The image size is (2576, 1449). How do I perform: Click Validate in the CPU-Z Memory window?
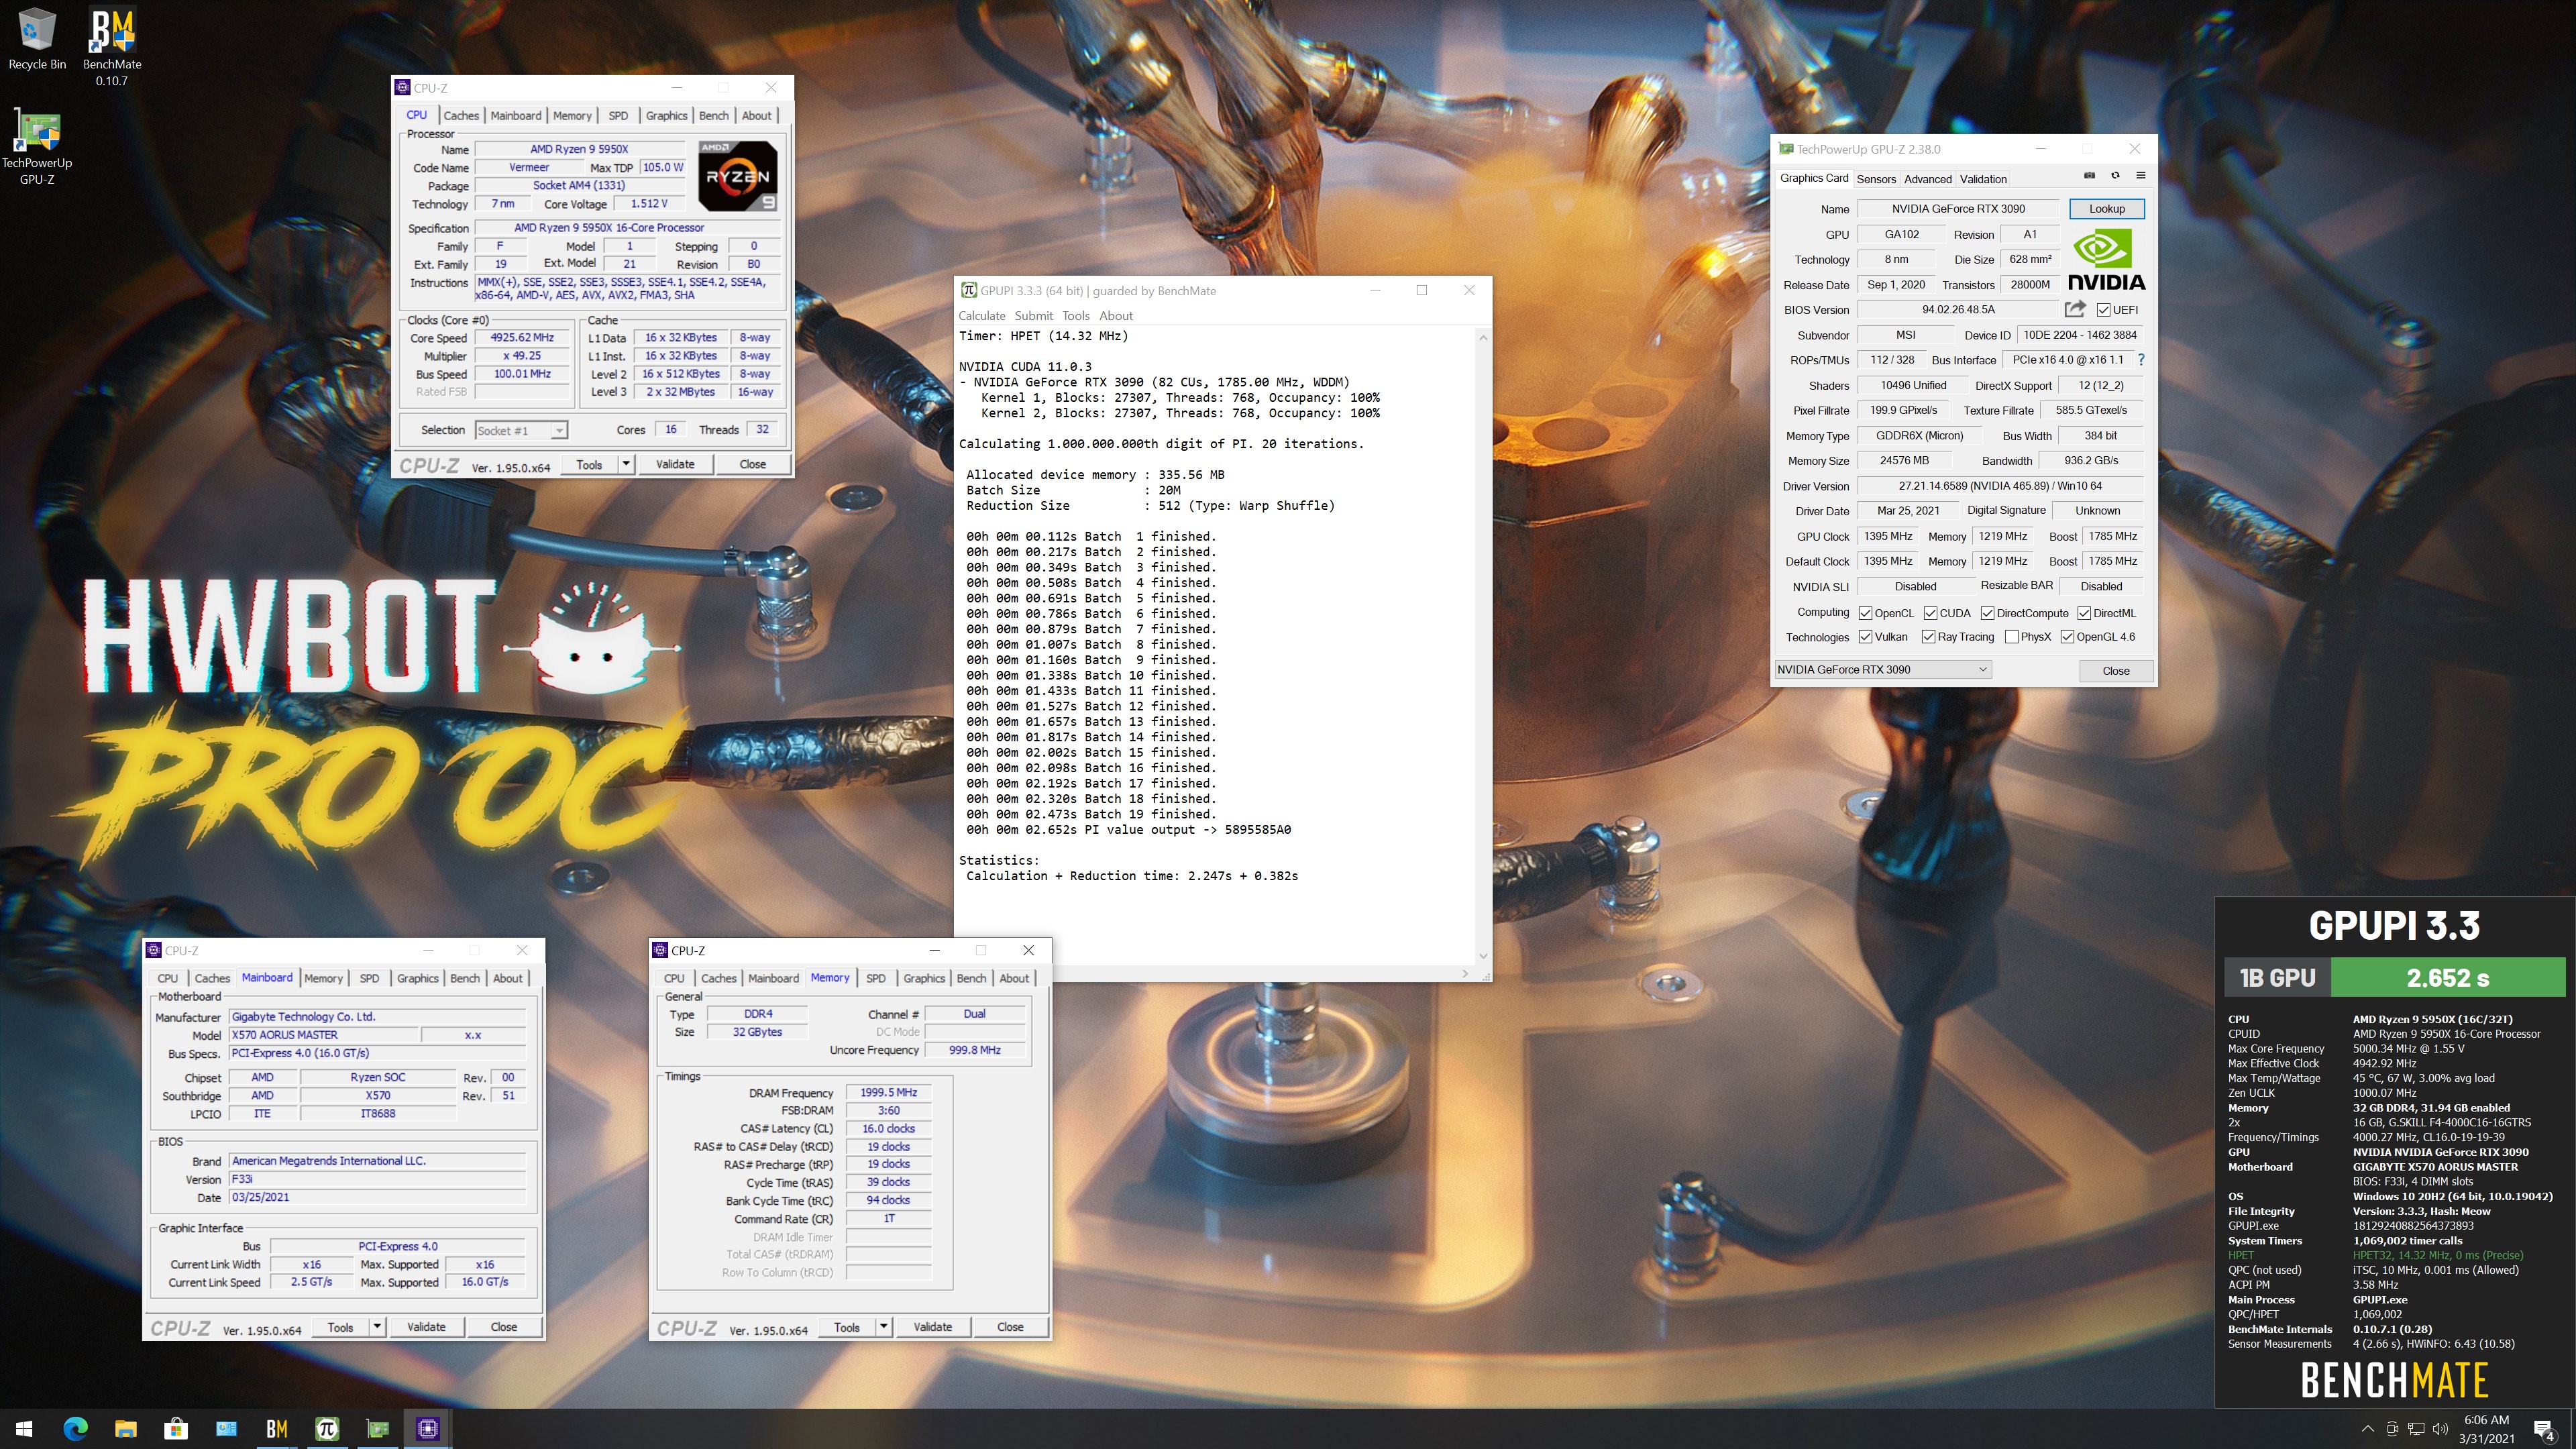pos(933,1327)
